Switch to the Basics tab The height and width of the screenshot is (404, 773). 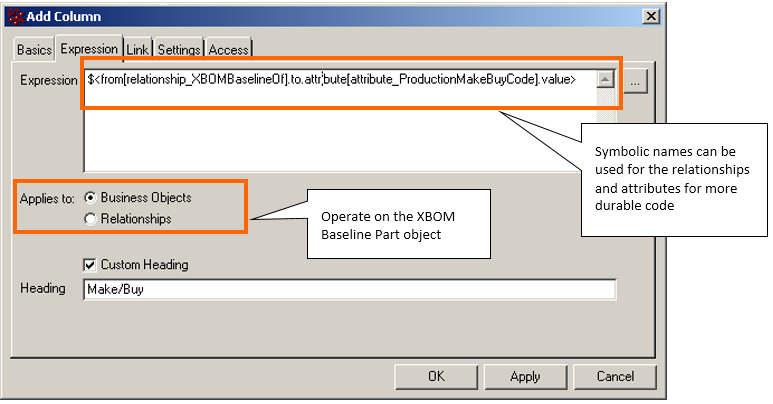[35, 49]
